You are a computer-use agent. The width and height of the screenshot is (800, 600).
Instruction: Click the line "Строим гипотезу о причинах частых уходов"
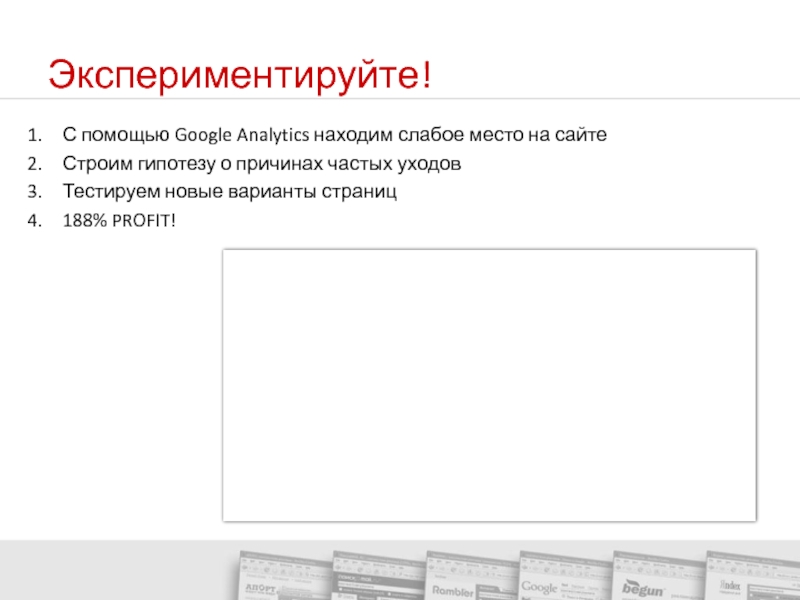pos(262,163)
